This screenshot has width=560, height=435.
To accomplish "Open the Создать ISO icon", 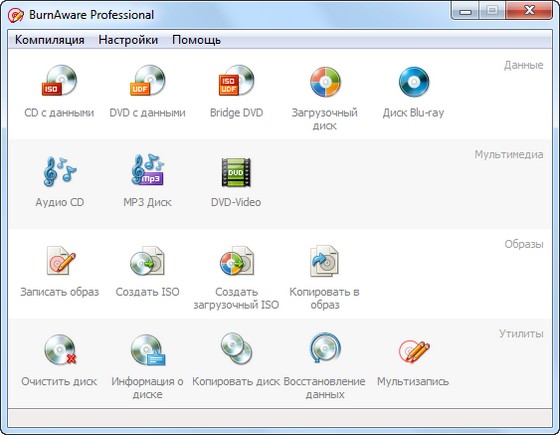I will 148,261.
